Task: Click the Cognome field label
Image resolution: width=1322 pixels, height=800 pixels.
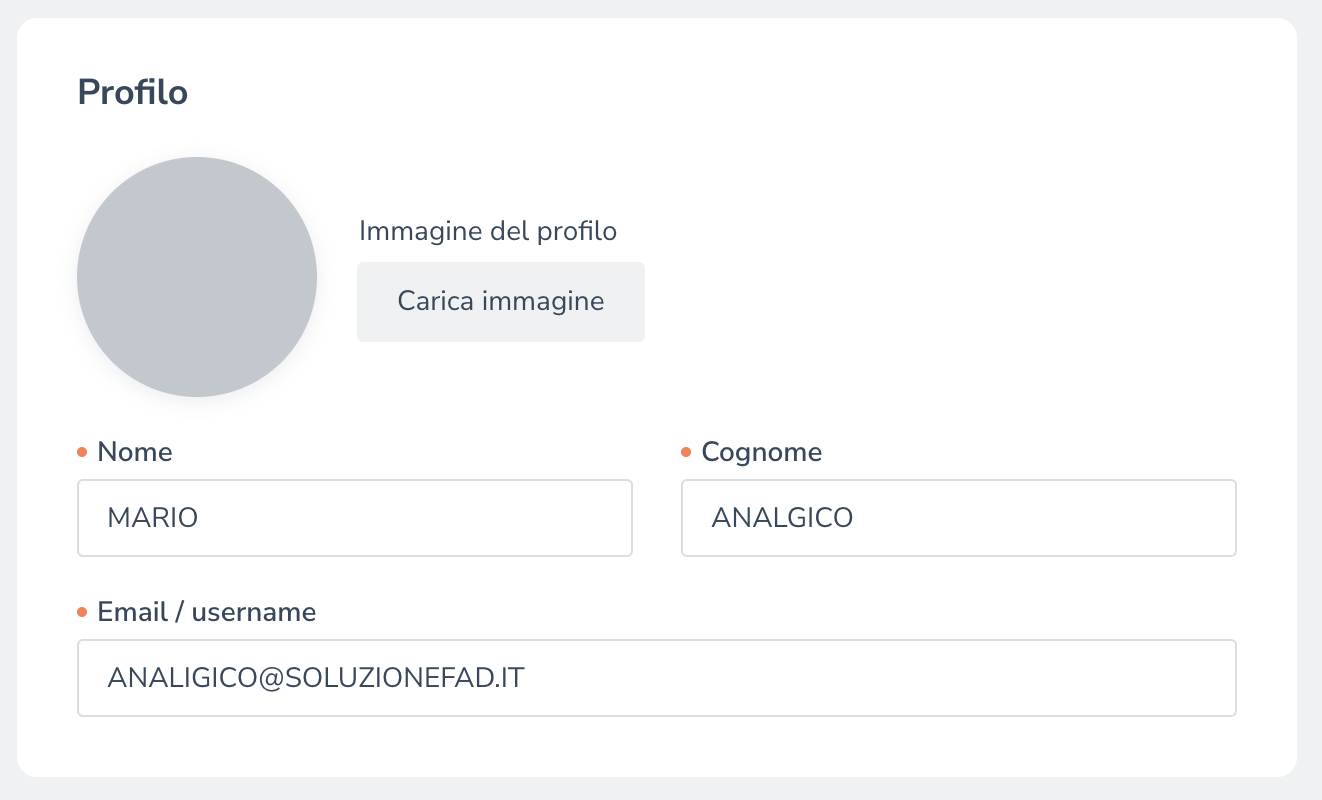Action: (761, 452)
